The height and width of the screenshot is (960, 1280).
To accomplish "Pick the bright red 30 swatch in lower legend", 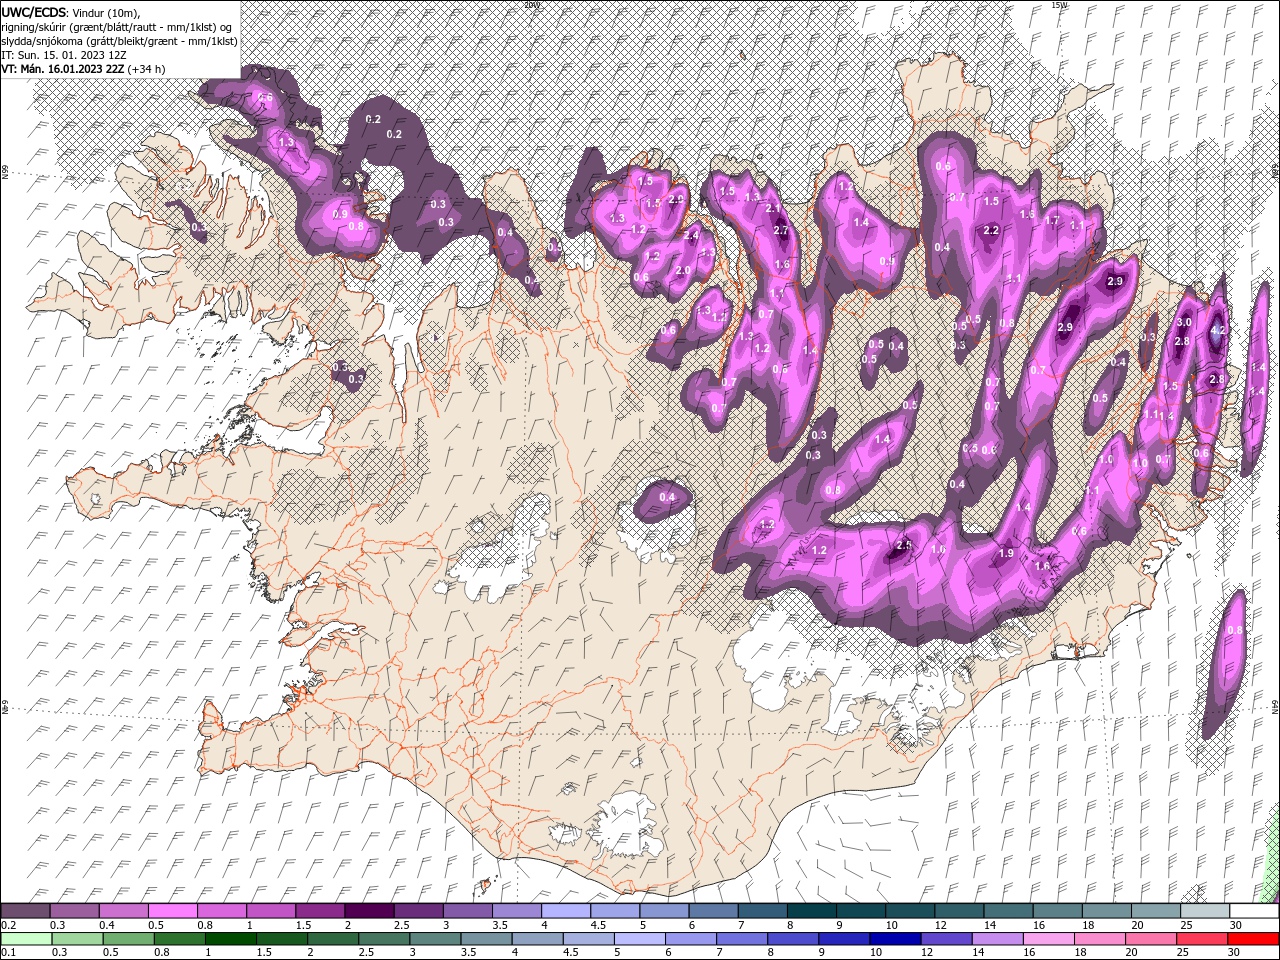I will click(x=1252, y=939).
